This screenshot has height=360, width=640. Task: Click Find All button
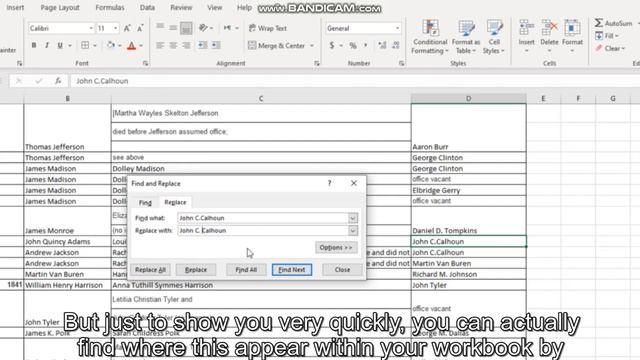[246, 270]
